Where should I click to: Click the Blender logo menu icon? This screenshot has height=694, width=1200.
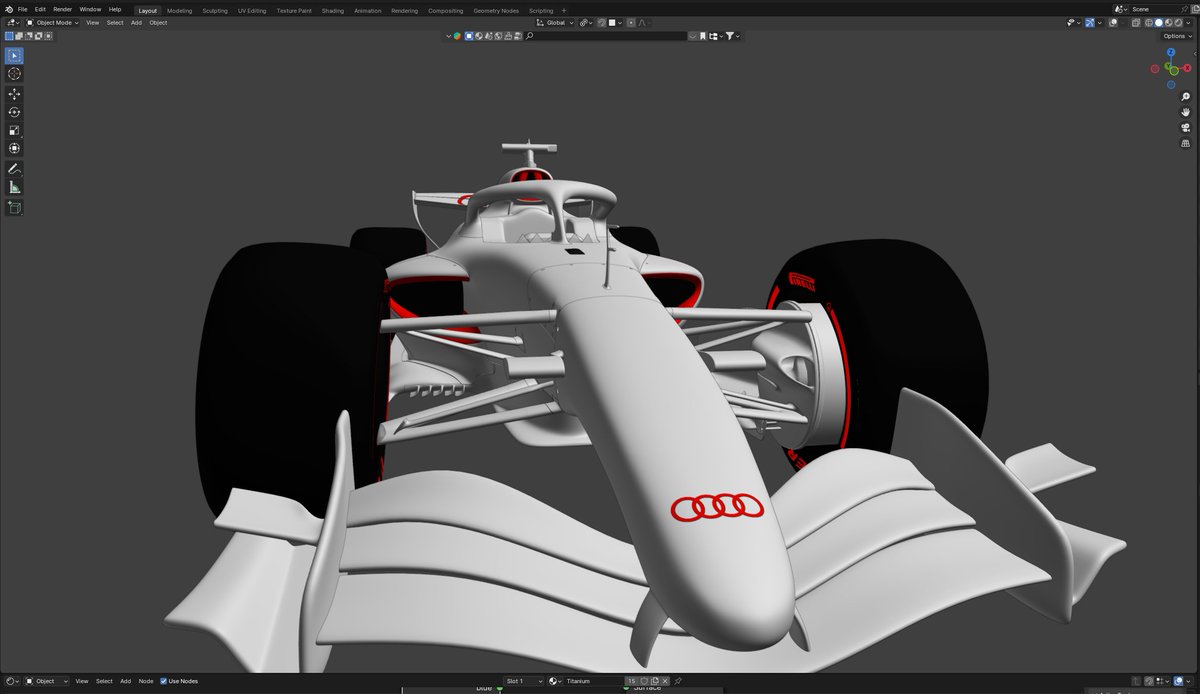8,9
